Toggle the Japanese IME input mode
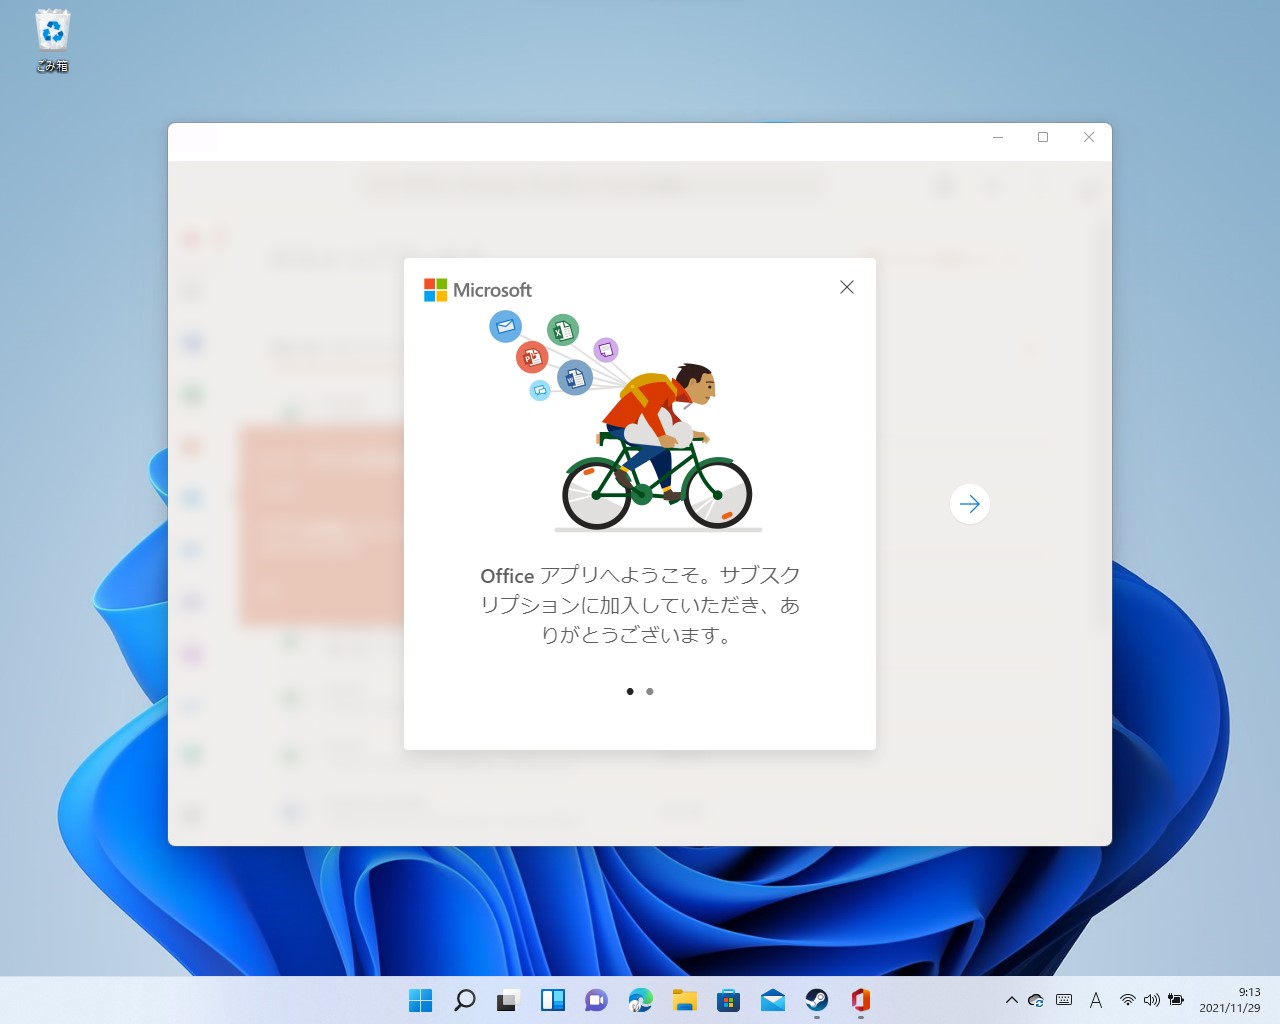The image size is (1280, 1024). (x=1096, y=999)
